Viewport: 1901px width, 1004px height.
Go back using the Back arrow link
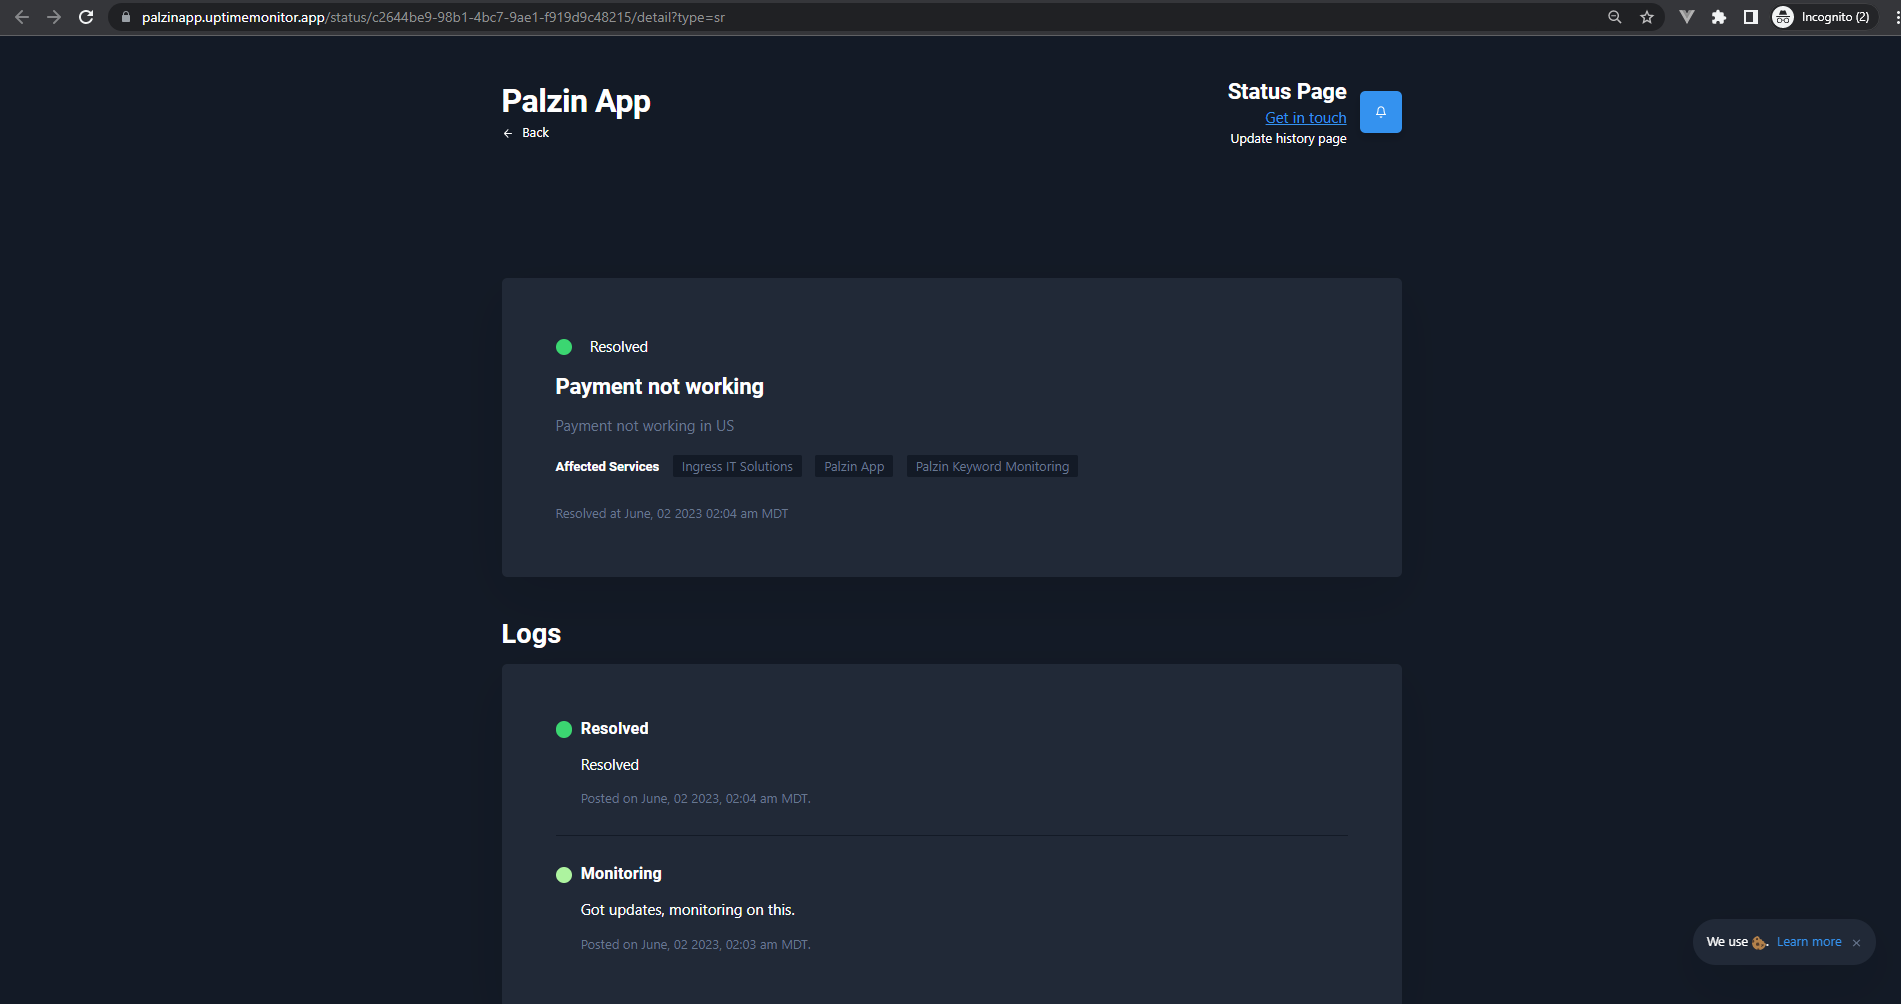pos(526,133)
